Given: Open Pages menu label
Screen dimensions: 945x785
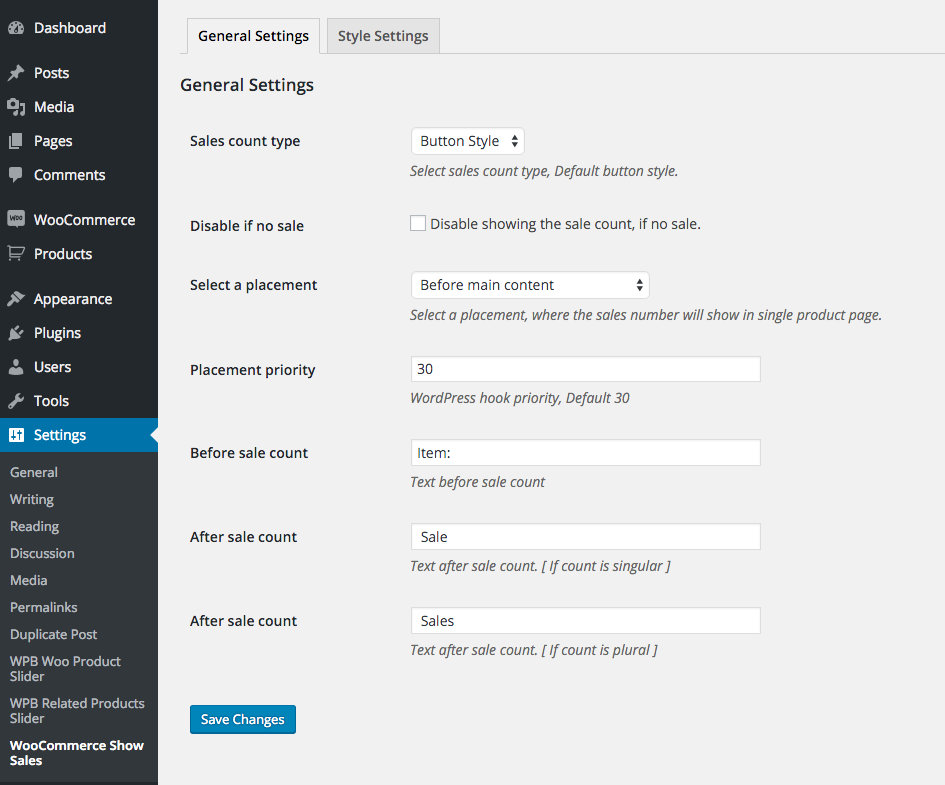Looking at the screenshot, I should click(x=53, y=141).
